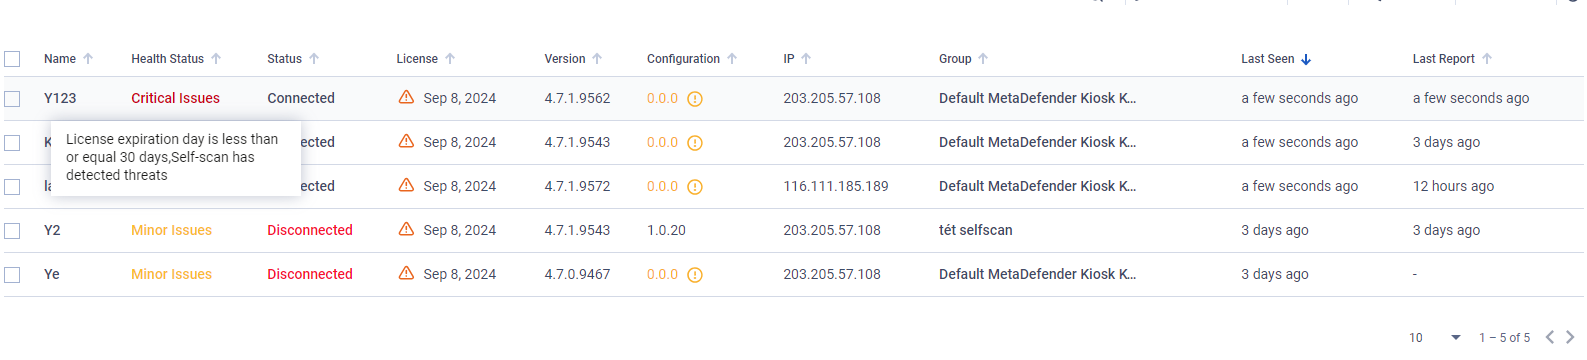This screenshot has height=360, width=1587.
Task: Click license warning triangle in 4.7.1.9572 row
Action: click(x=406, y=185)
